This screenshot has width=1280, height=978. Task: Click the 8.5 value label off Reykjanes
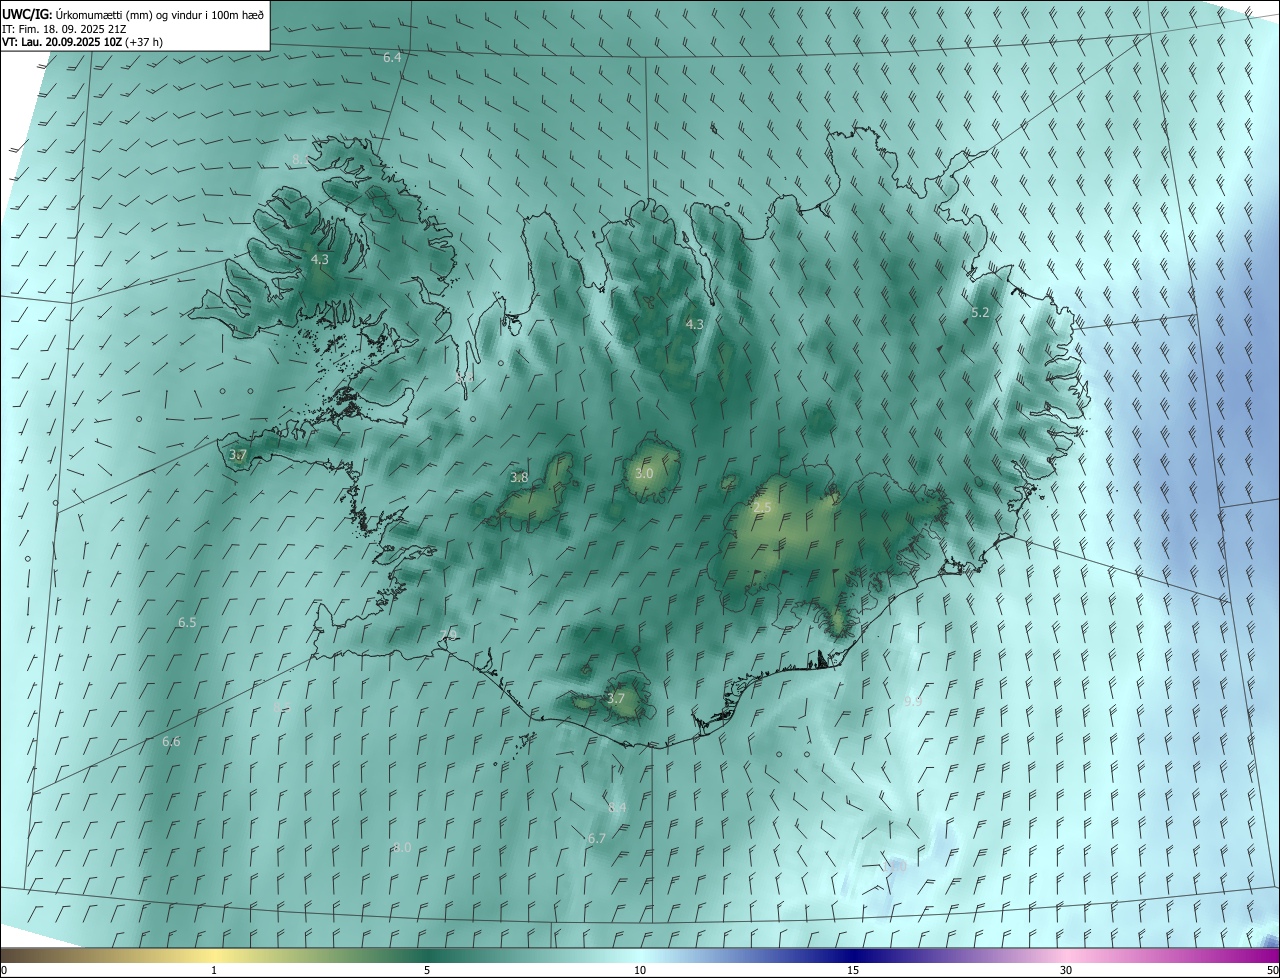point(282,707)
